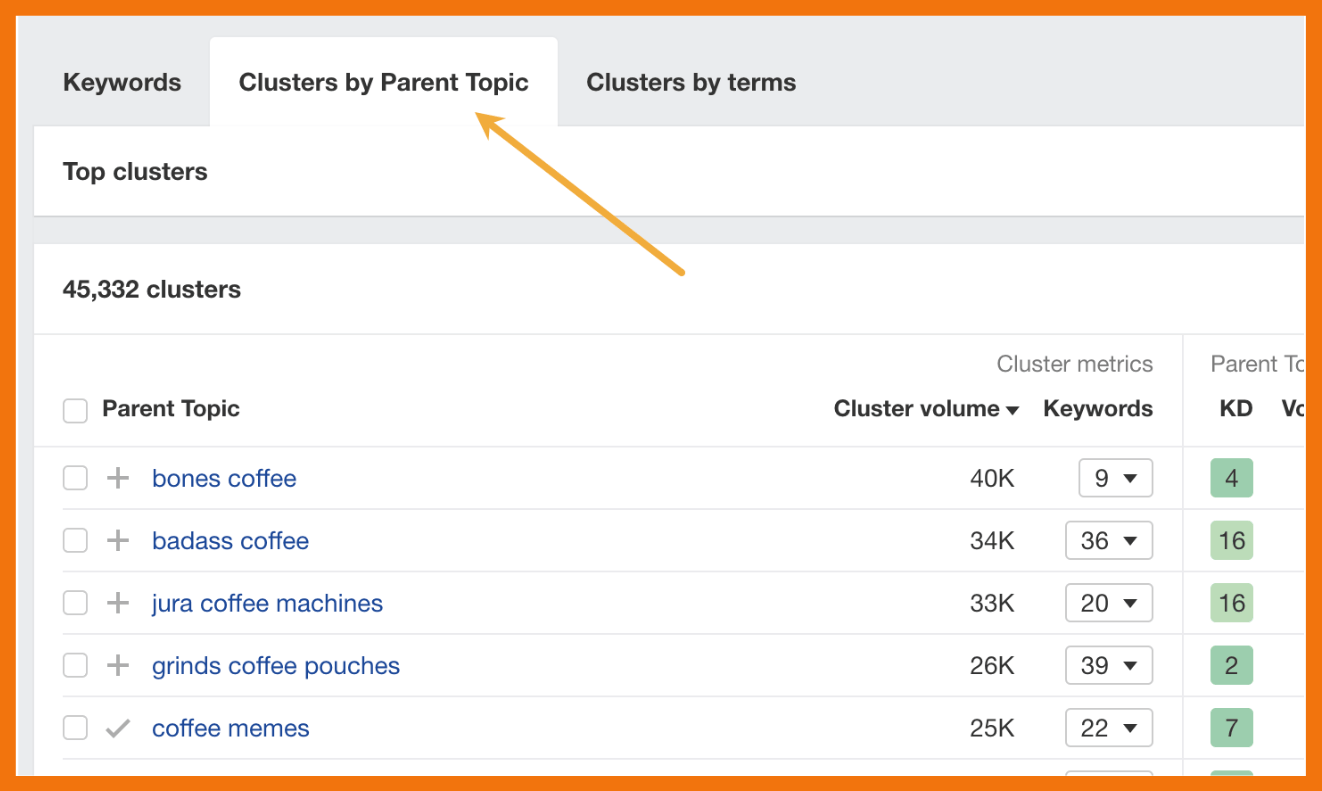Click the plus icon beside jura coffee machines
Image resolution: width=1322 pixels, height=791 pixels.
point(117,603)
